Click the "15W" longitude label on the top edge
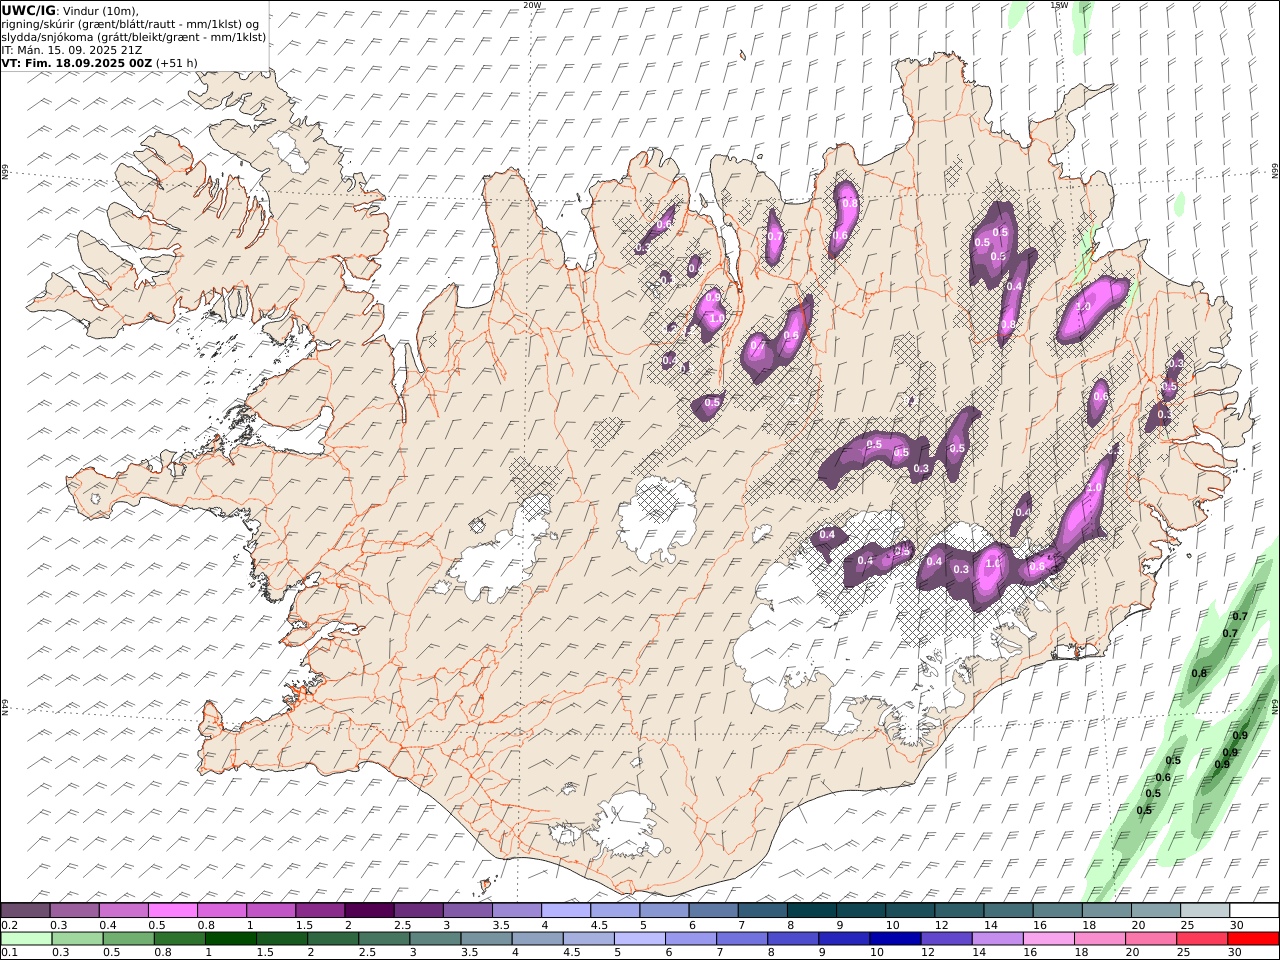Screen dimensions: 1280x960 (x=1059, y=5)
